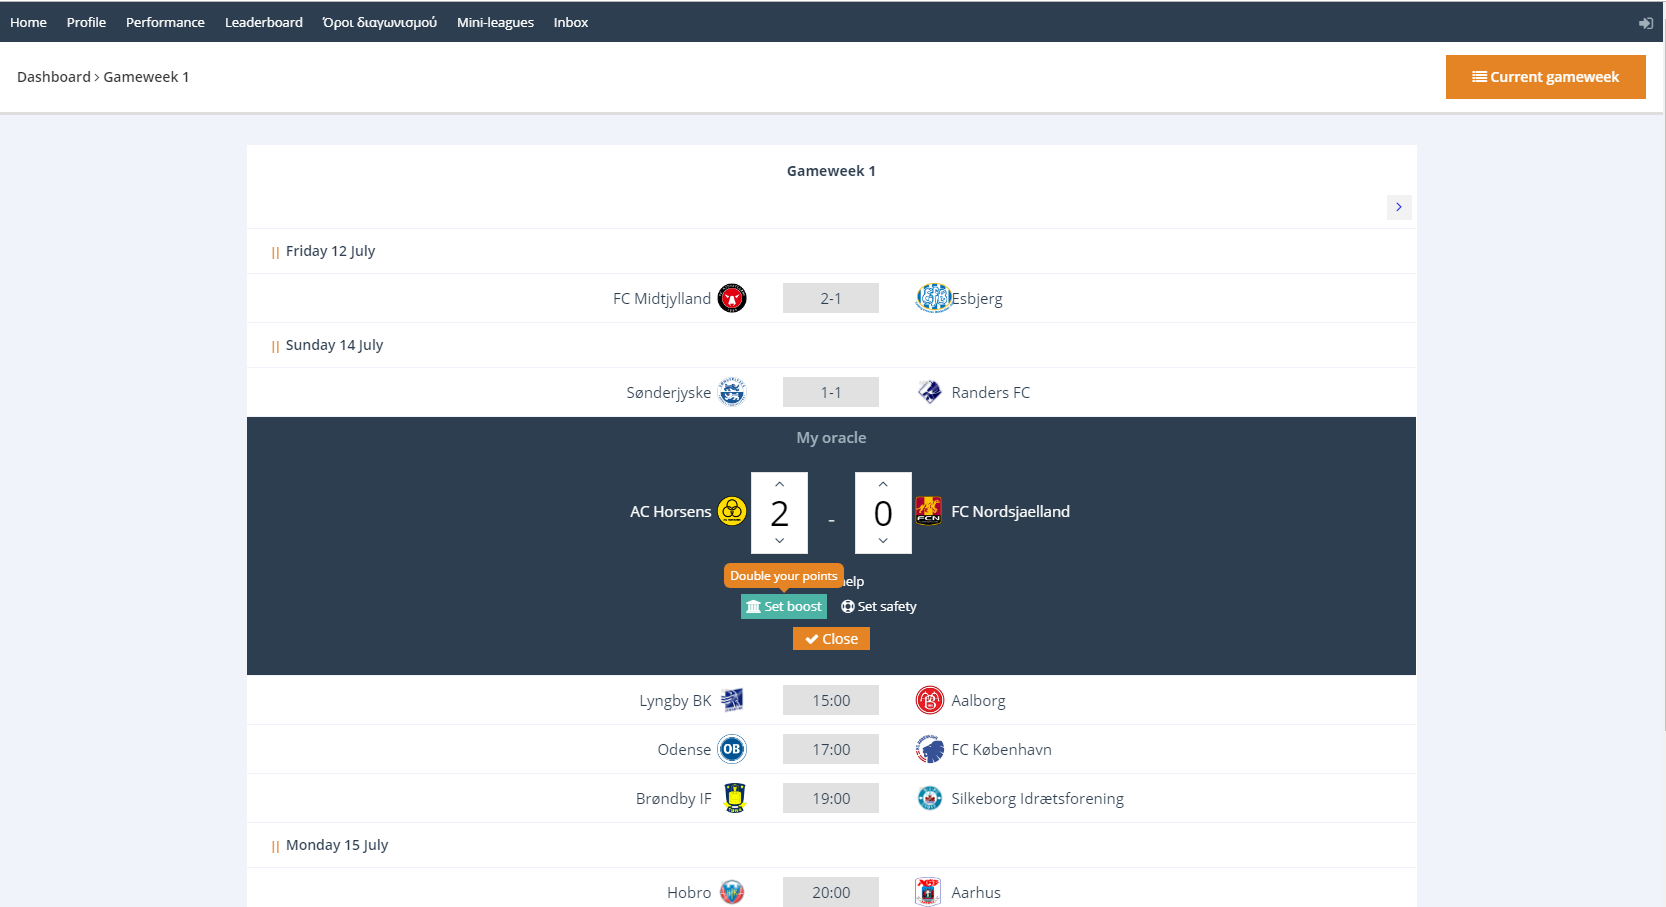
Task: Go to next gameweek with chevron
Action: coord(1398,207)
